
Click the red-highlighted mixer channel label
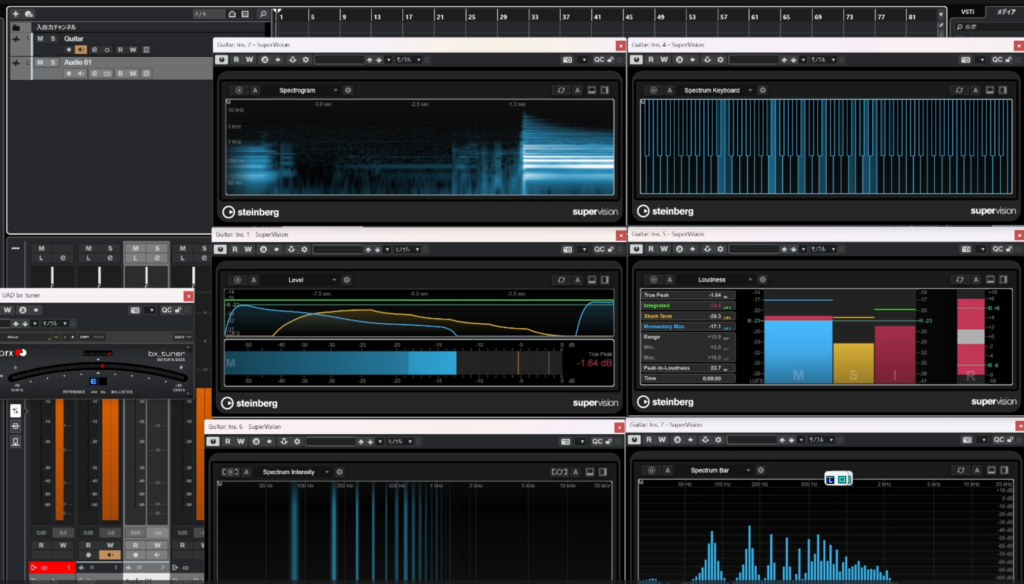[x=52, y=567]
